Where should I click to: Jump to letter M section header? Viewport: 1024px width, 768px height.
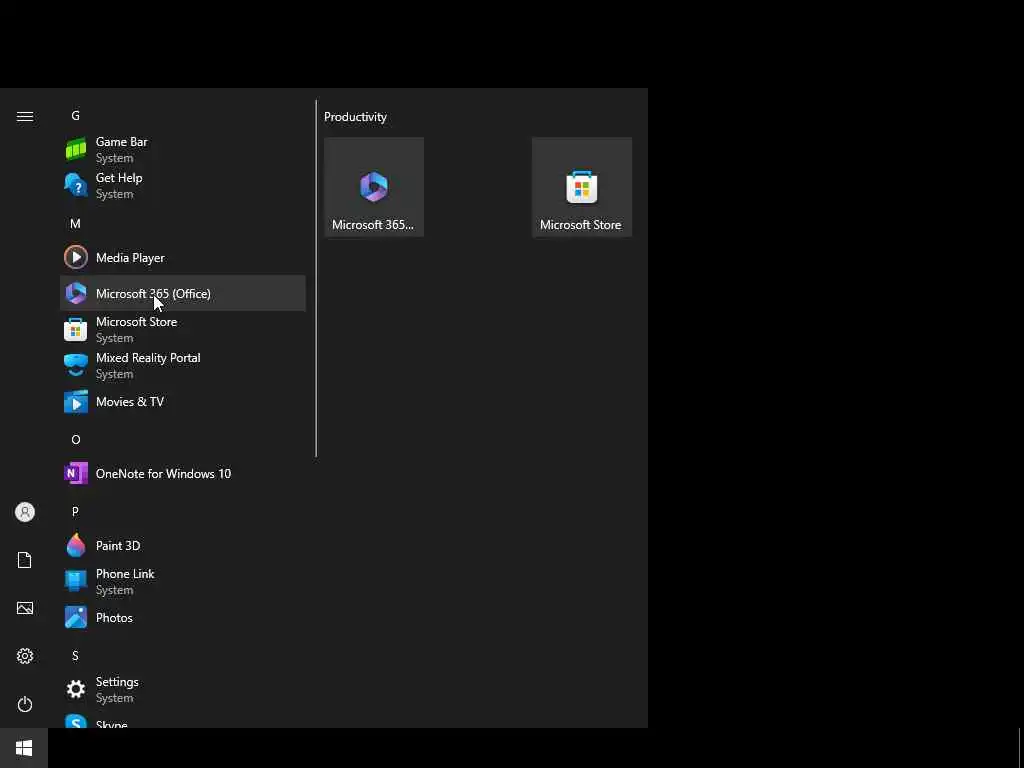pyautogui.click(x=76, y=223)
